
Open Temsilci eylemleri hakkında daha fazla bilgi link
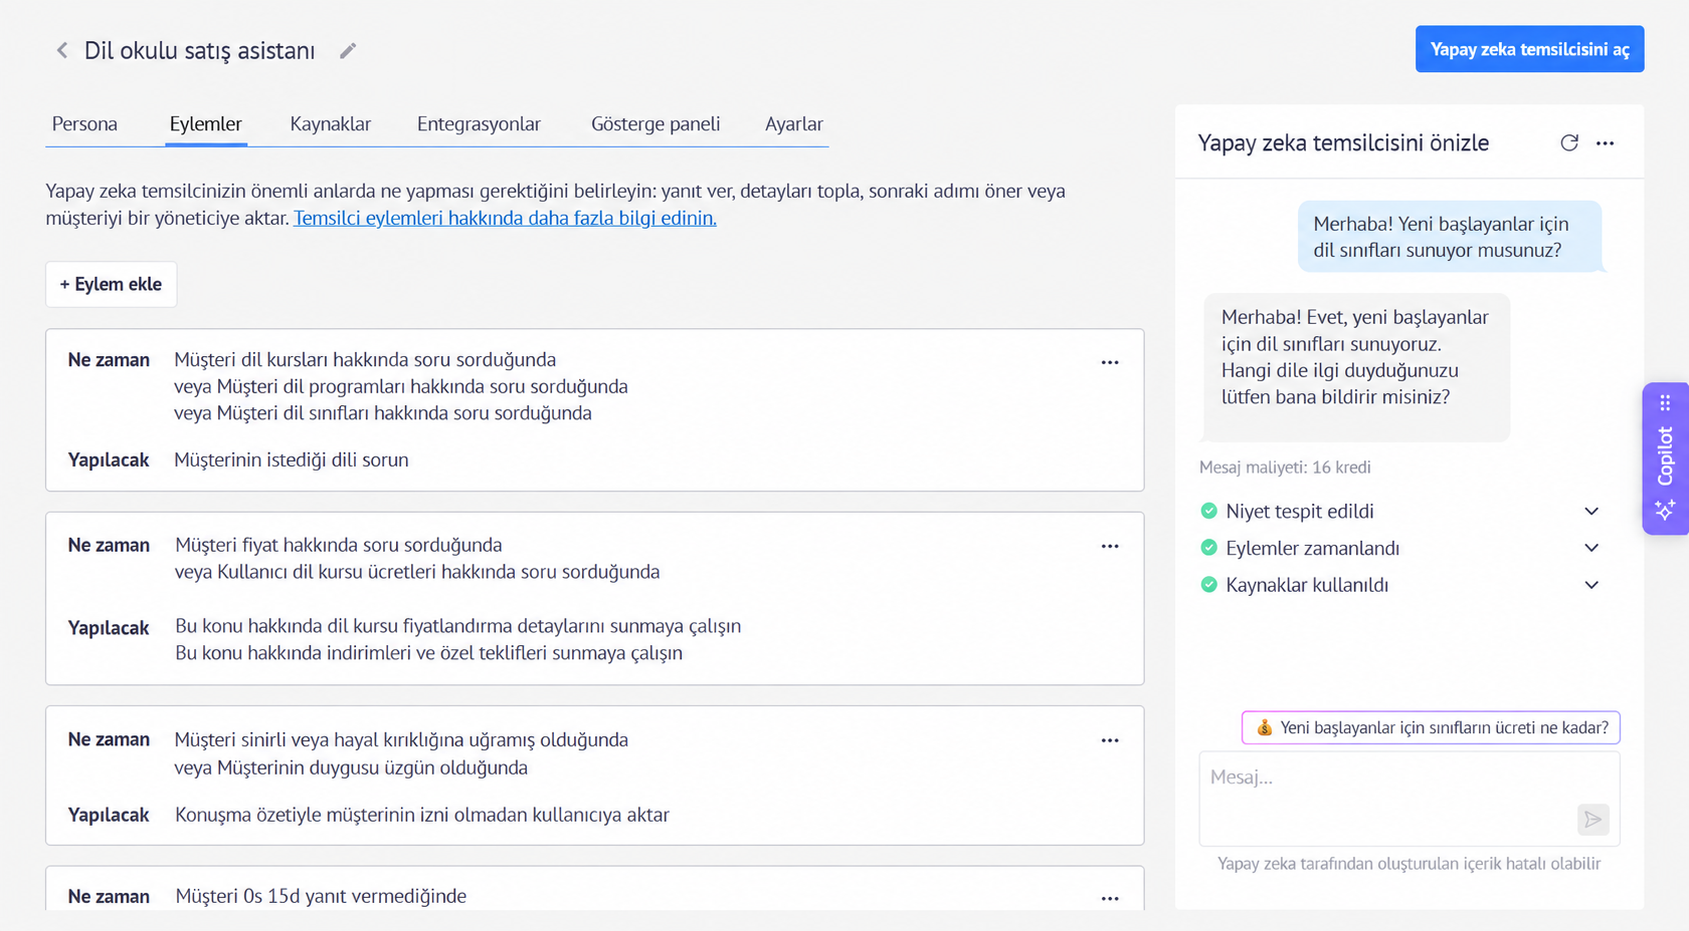[505, 218]
